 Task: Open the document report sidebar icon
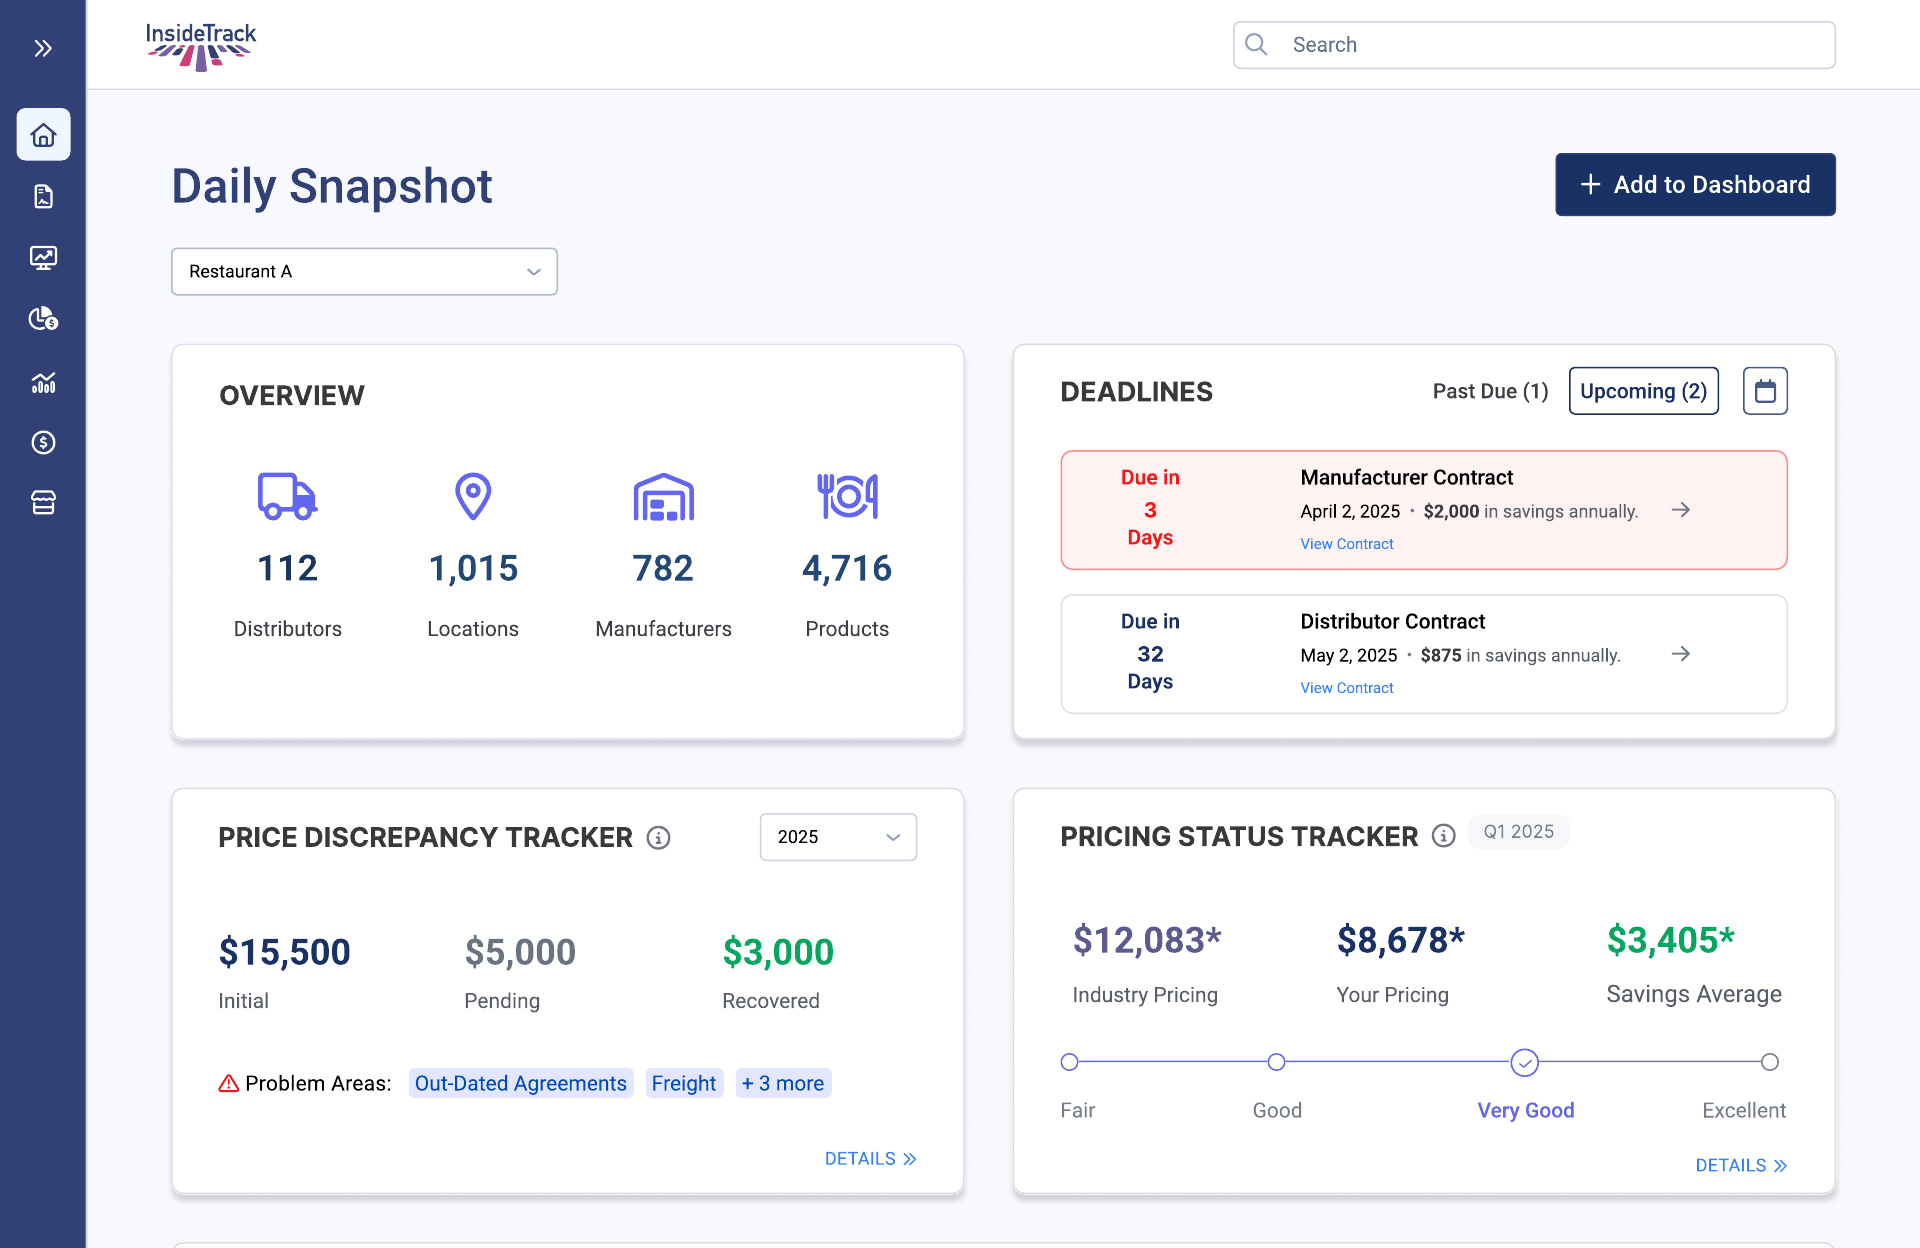pyautogui.click(x=43, y=196)
